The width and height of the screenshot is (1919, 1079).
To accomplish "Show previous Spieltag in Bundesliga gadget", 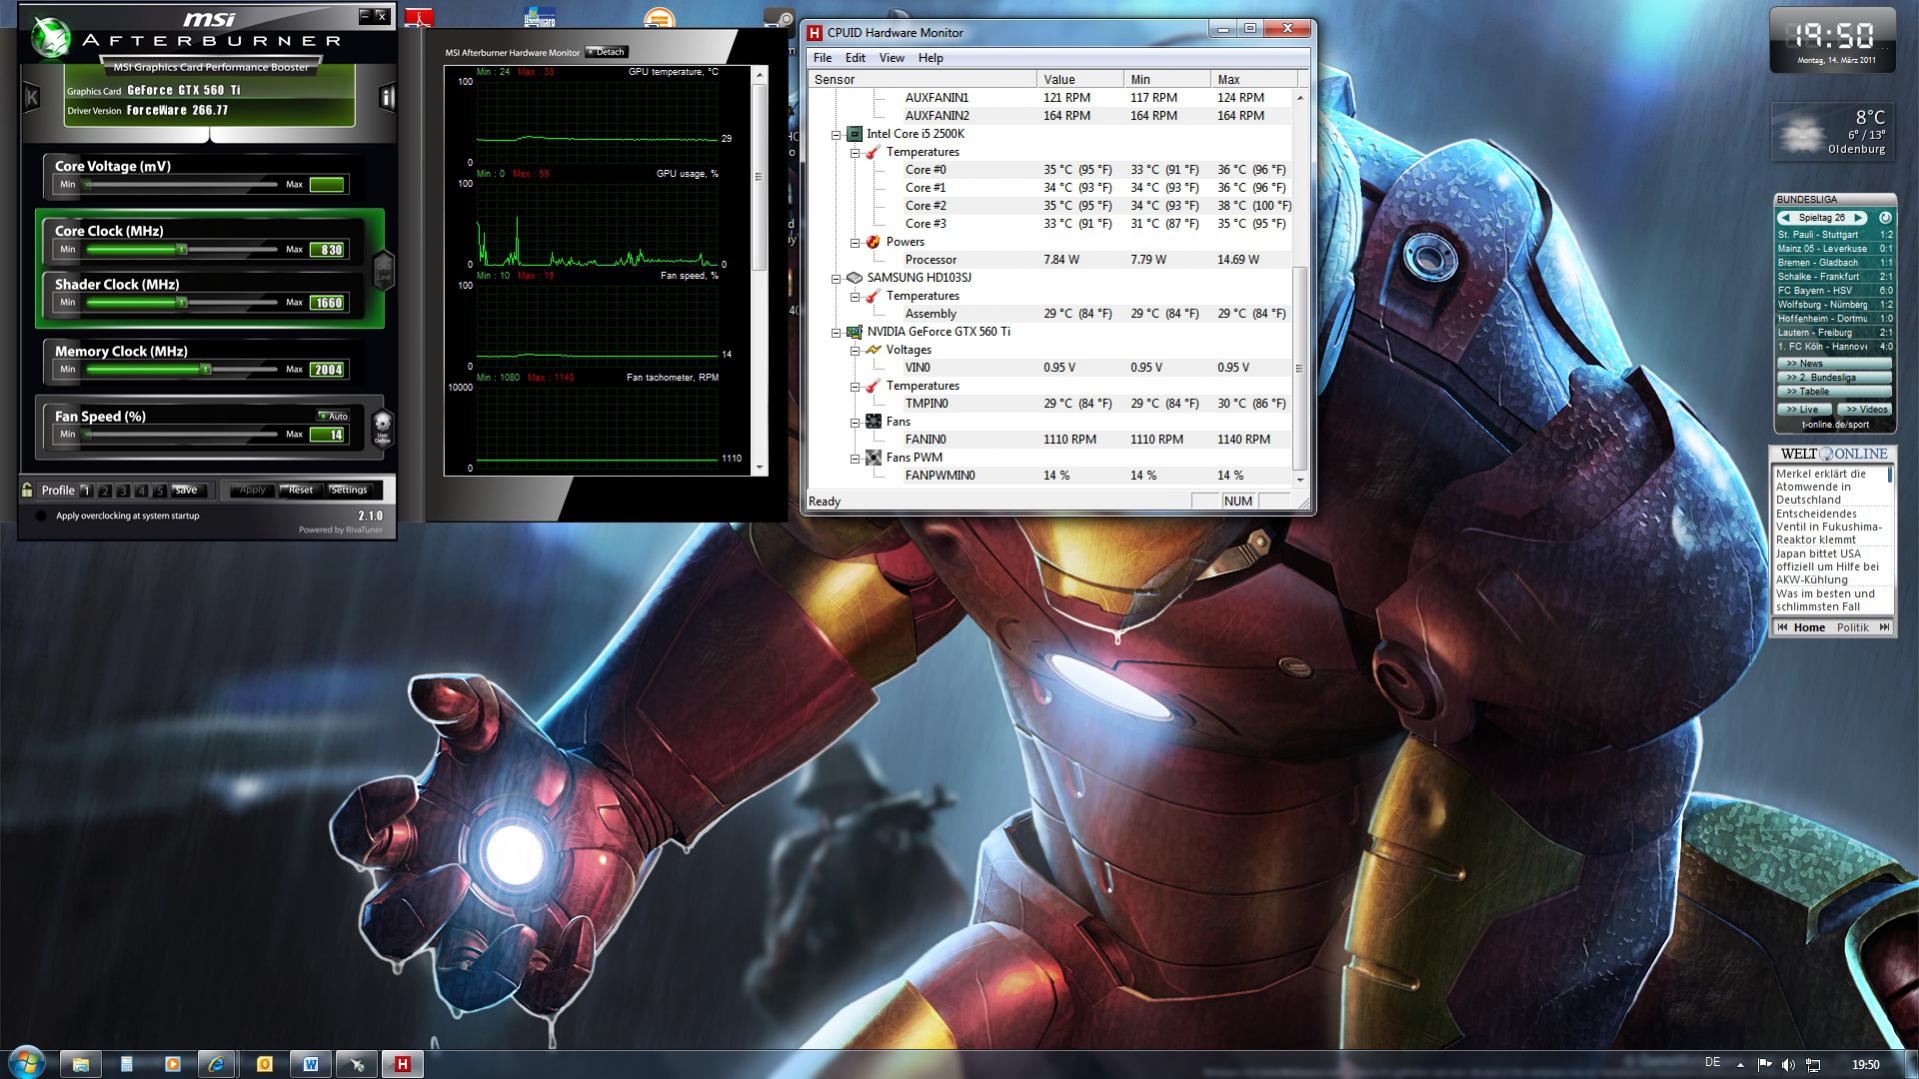I will [1785, 218].
